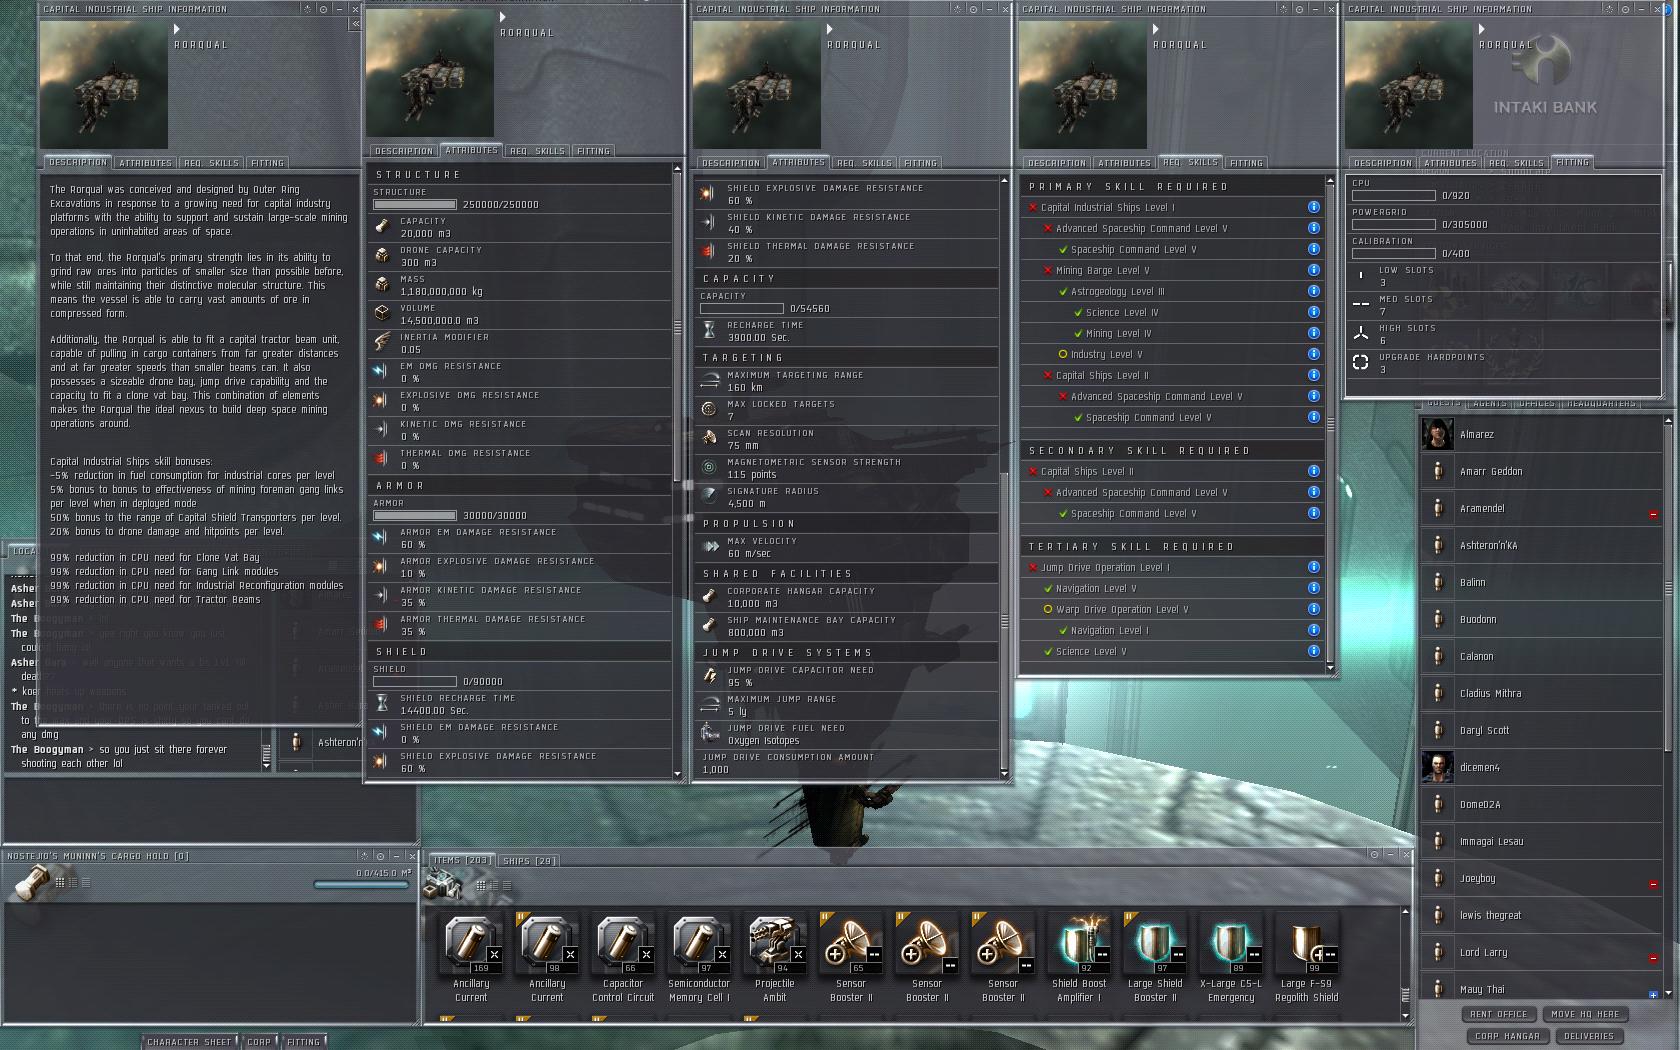
Task: Show info for Science Level IV skill
Action: click(x=1313, y=312)
